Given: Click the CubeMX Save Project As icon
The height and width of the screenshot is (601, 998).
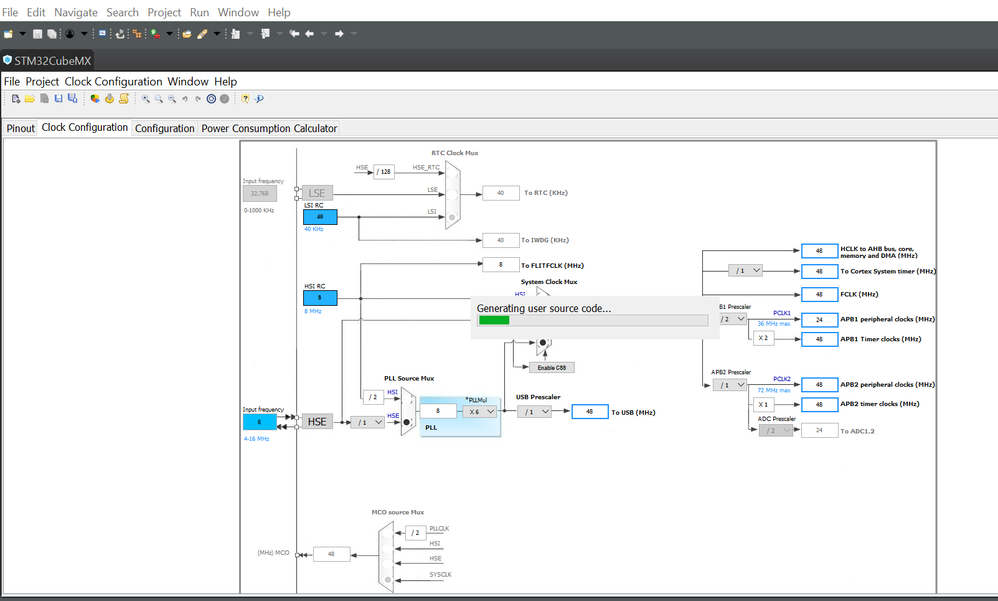Looking at the screenshot, I should pos(73,99).
